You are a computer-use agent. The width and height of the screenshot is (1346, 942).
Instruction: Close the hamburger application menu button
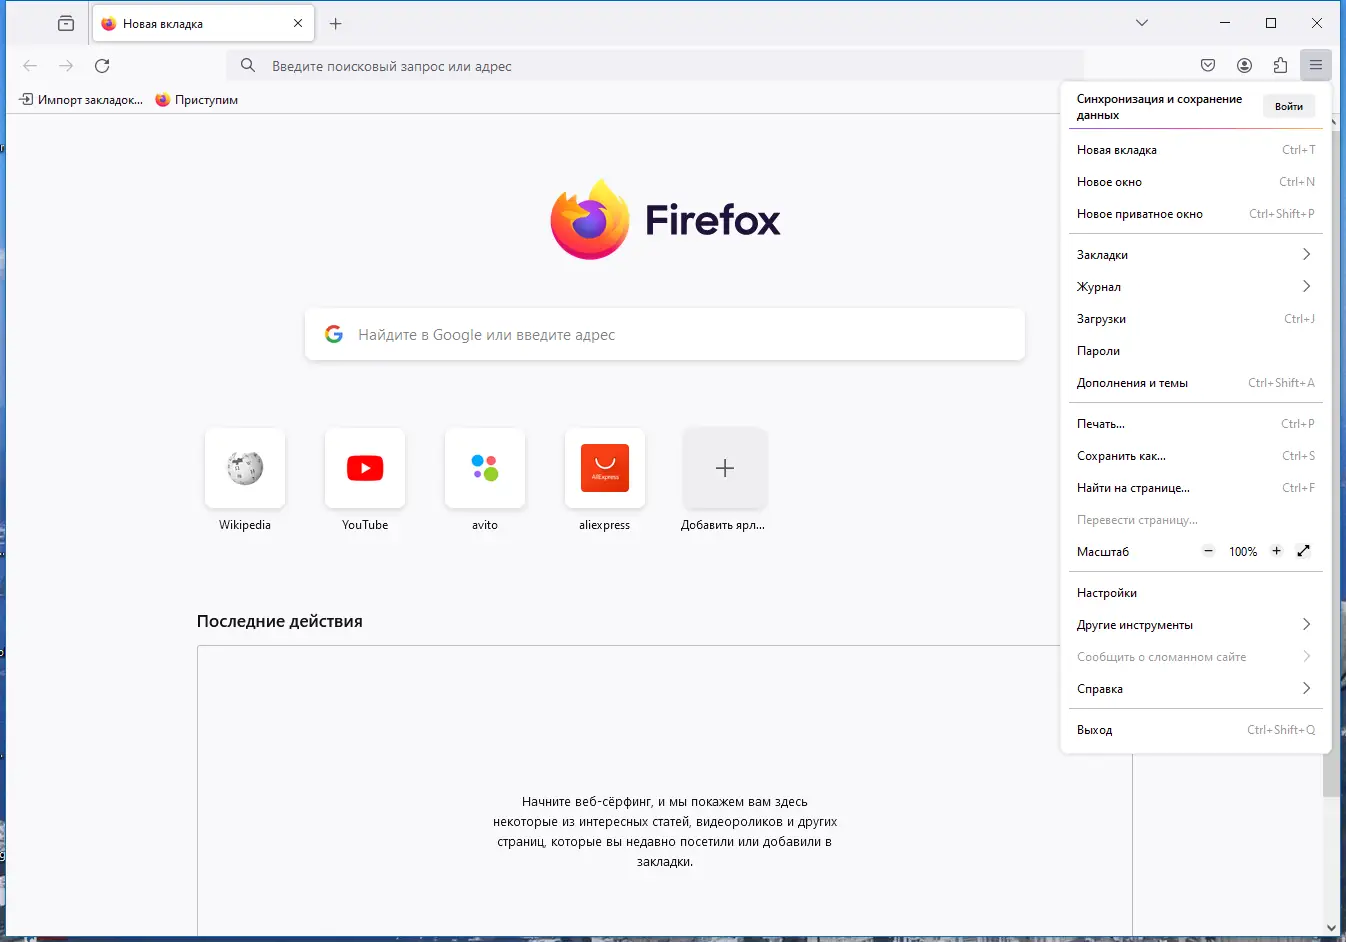click(1316, 66)
